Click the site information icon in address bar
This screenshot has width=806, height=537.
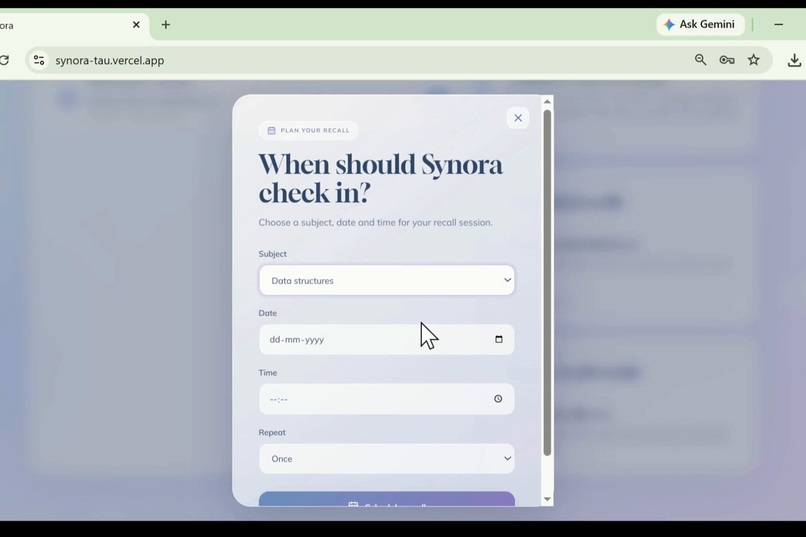(x=39, y=60)
